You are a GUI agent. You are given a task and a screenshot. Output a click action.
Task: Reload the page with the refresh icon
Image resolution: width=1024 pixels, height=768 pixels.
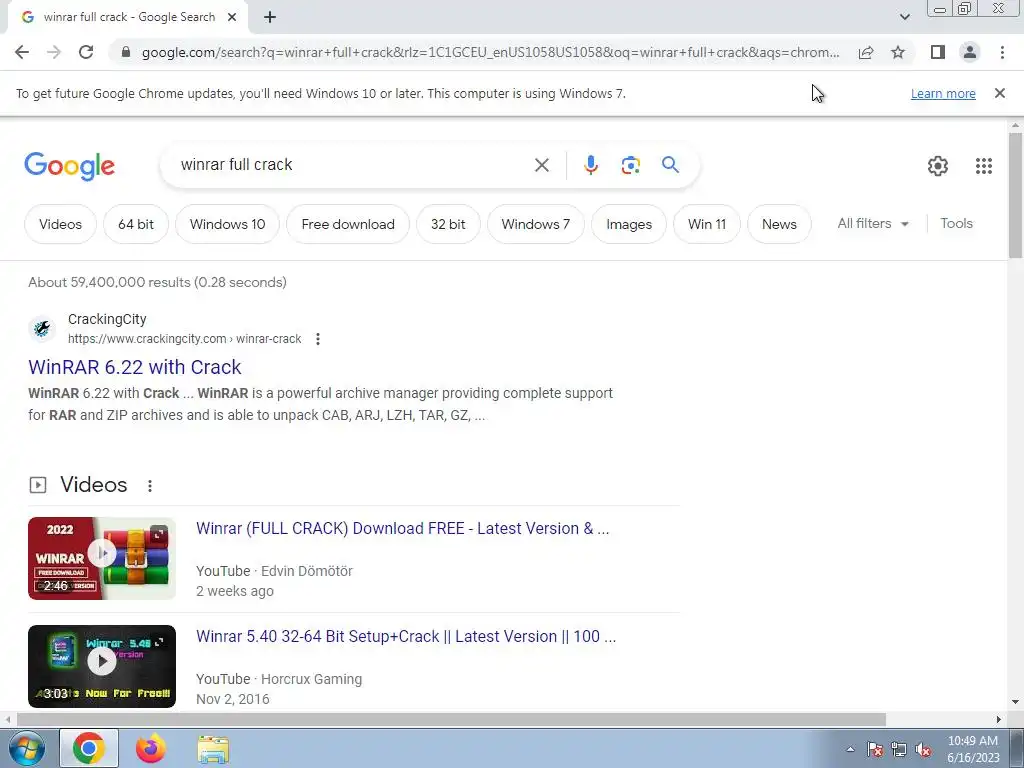click(x=86, y=52)
